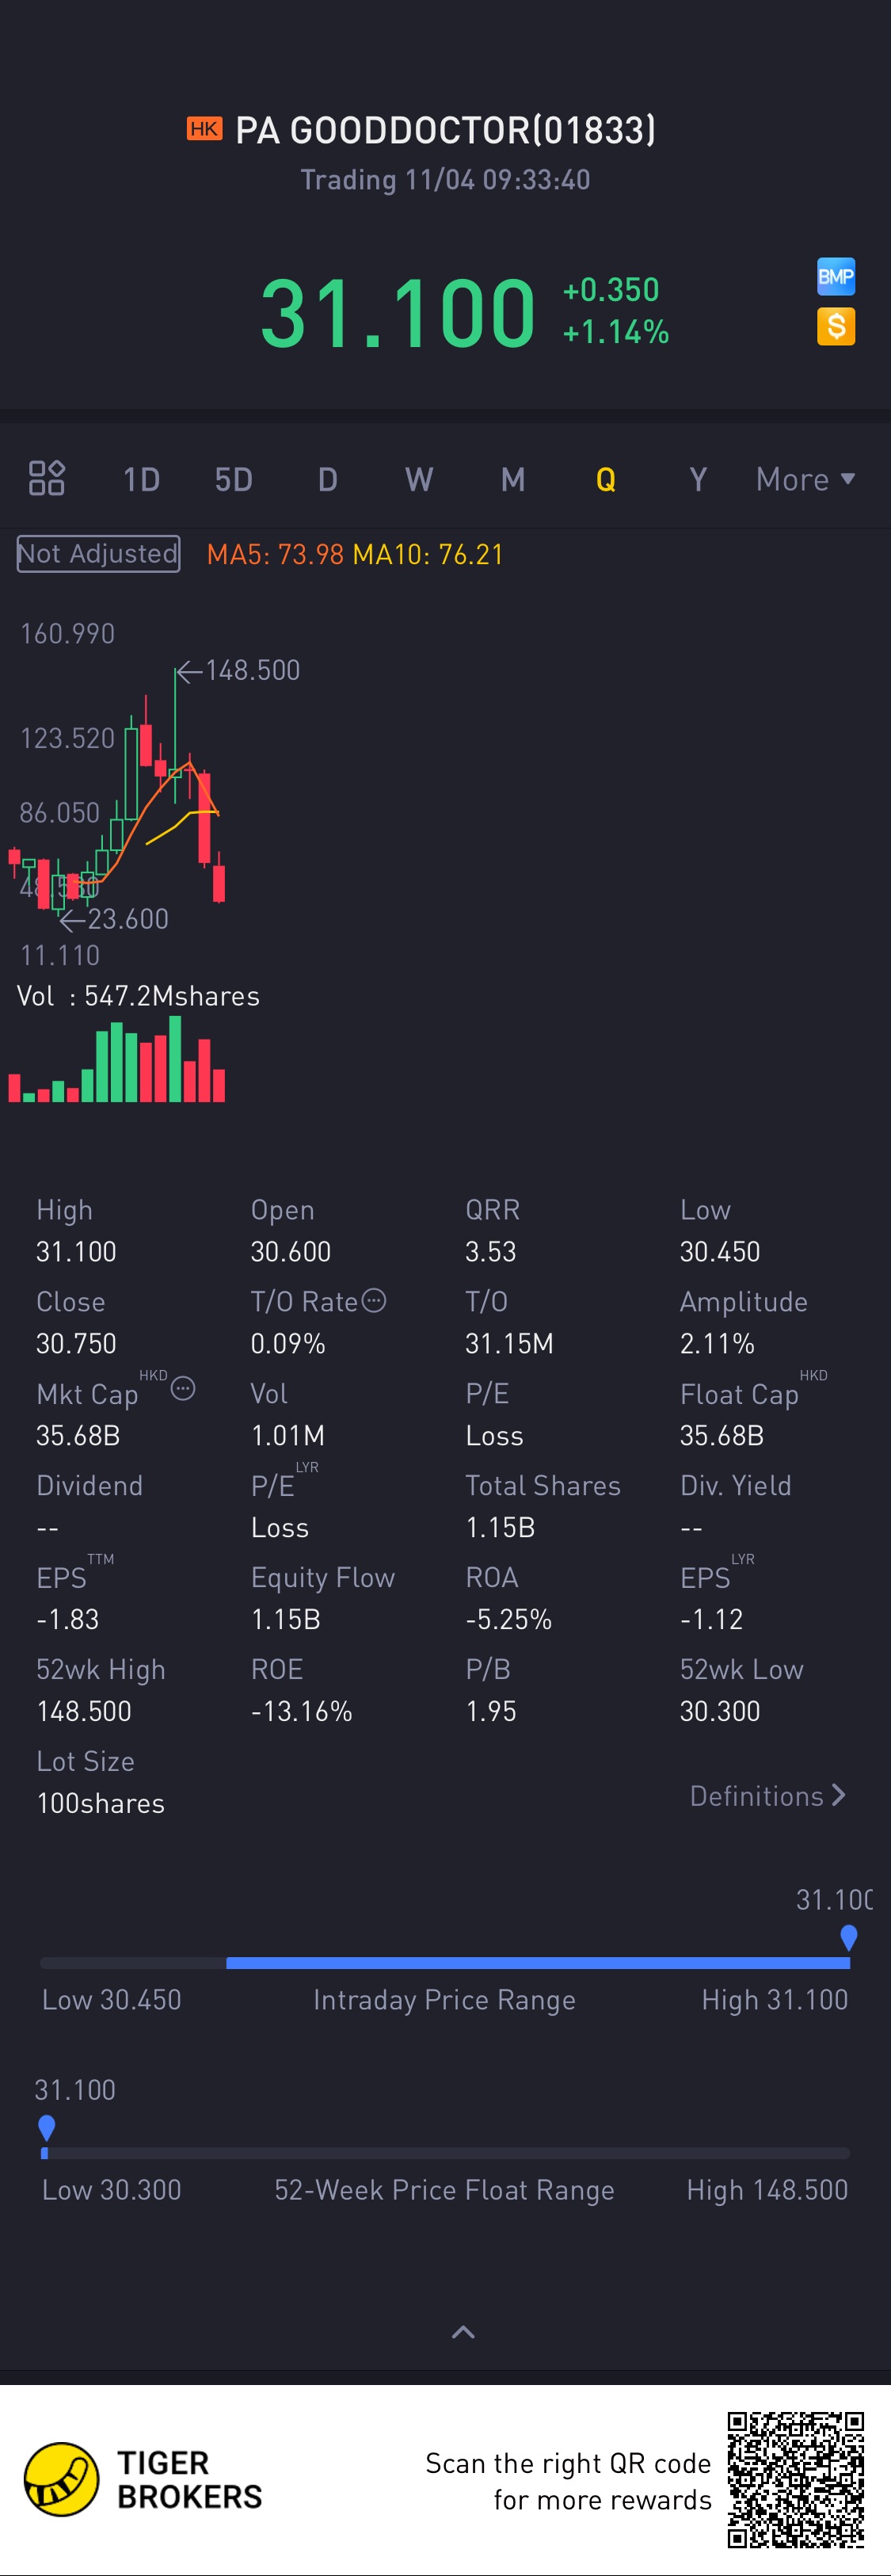Tap the Trading 11/04 09:33:40 status
Viewport: 891px width, 2576px height.
[x=445, y=180]
